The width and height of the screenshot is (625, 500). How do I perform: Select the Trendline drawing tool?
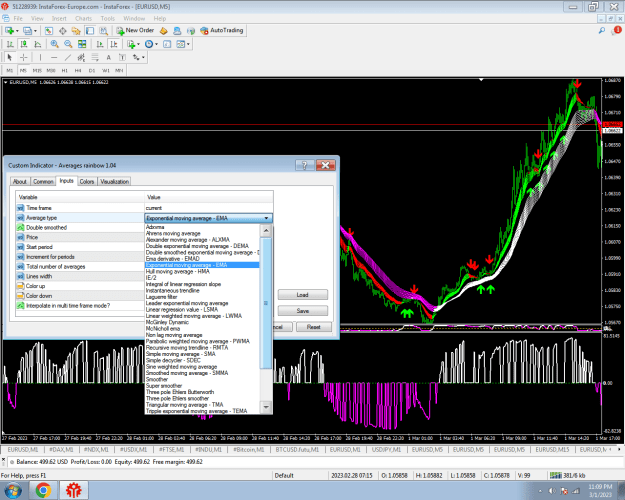point(68,57)
